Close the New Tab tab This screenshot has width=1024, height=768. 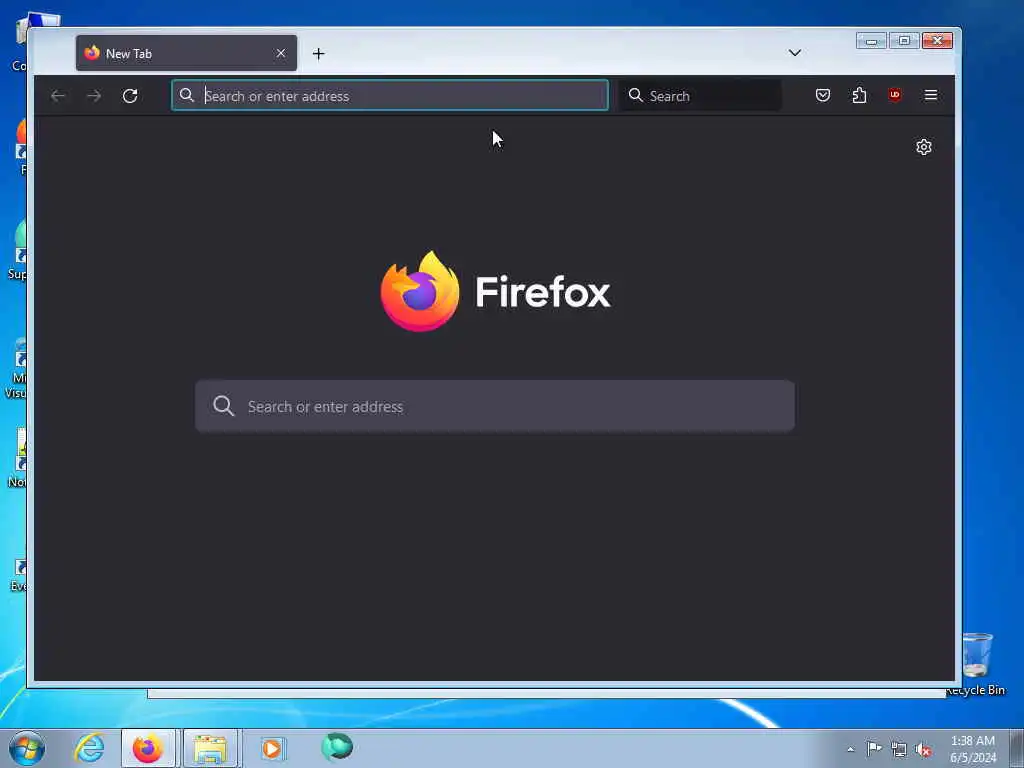[281, 53]
